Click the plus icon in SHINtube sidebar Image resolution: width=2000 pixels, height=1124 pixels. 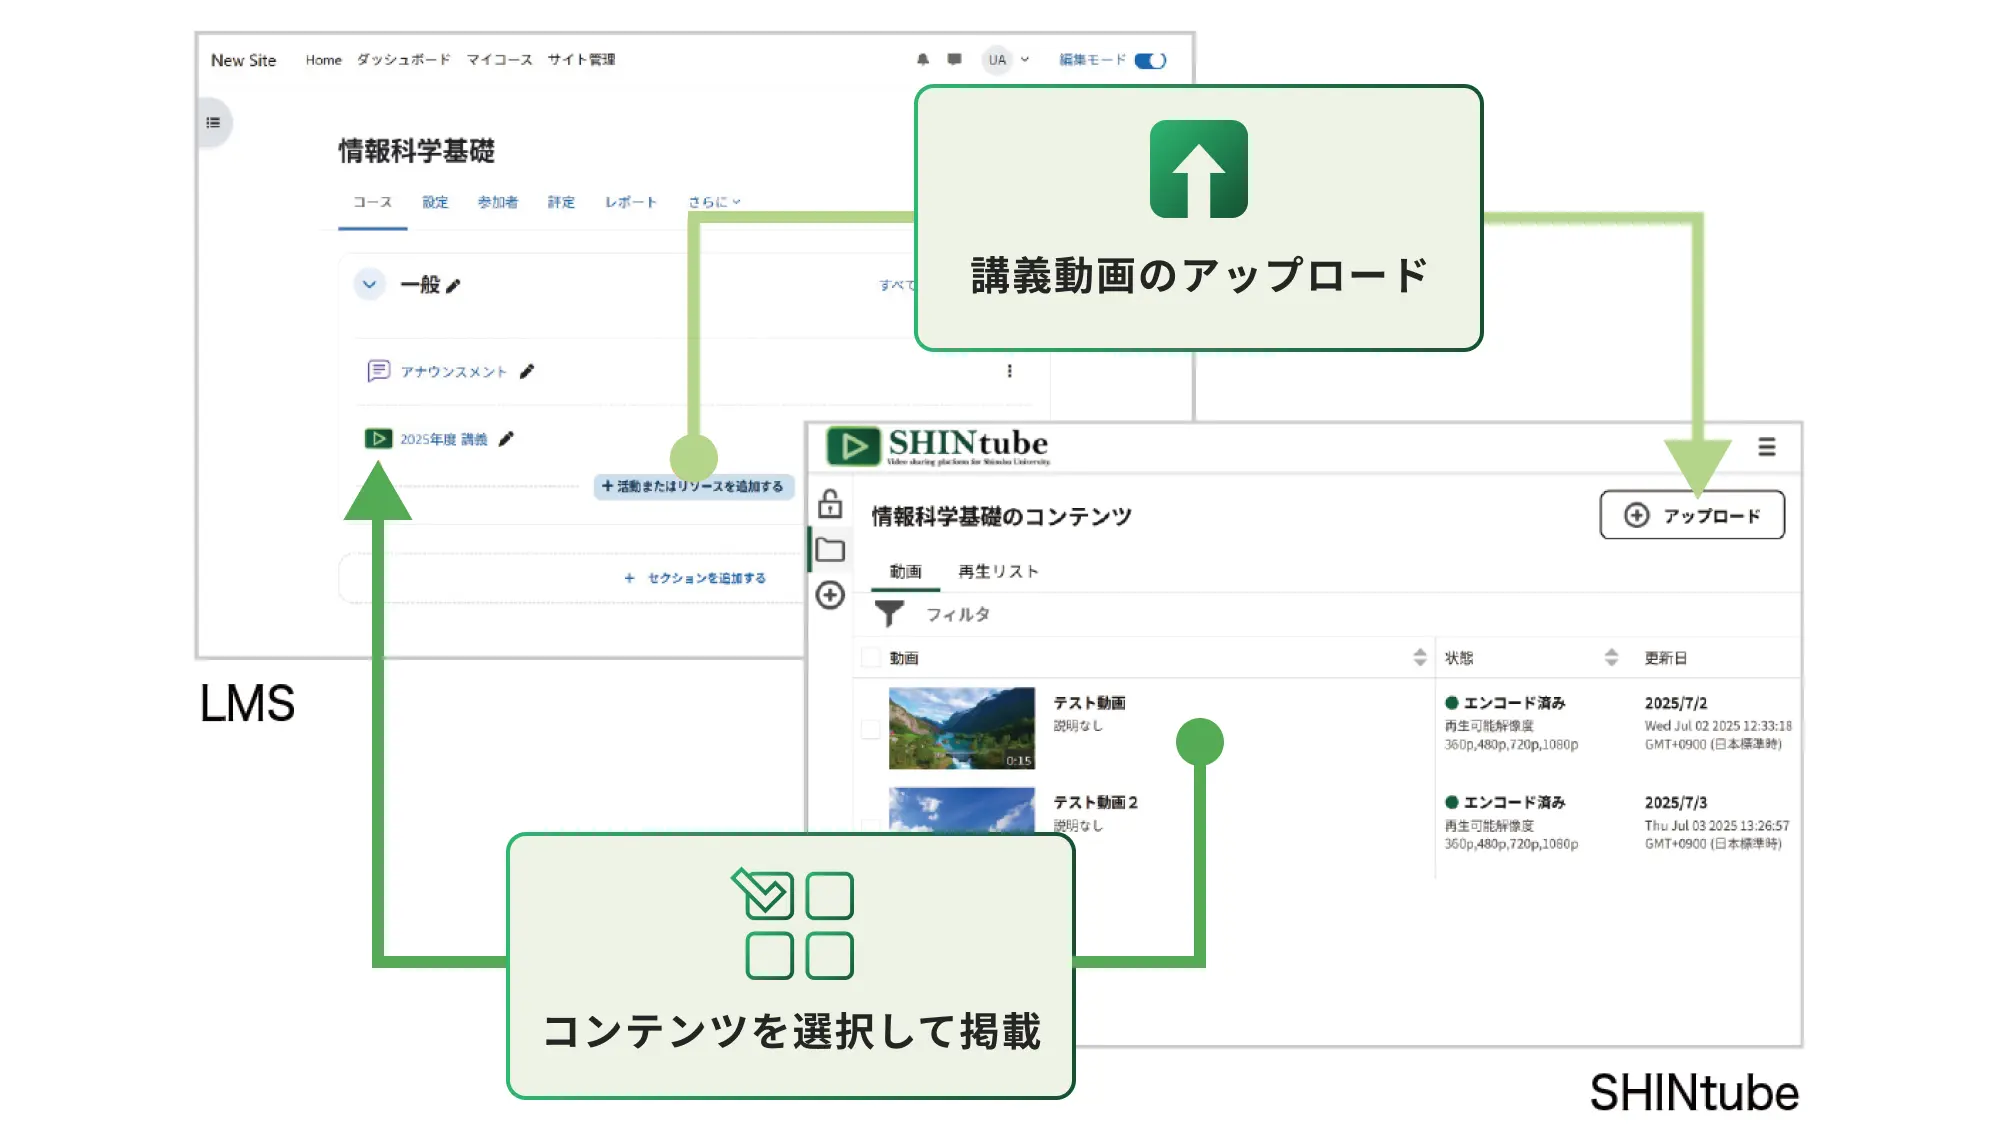coord(830,596)
